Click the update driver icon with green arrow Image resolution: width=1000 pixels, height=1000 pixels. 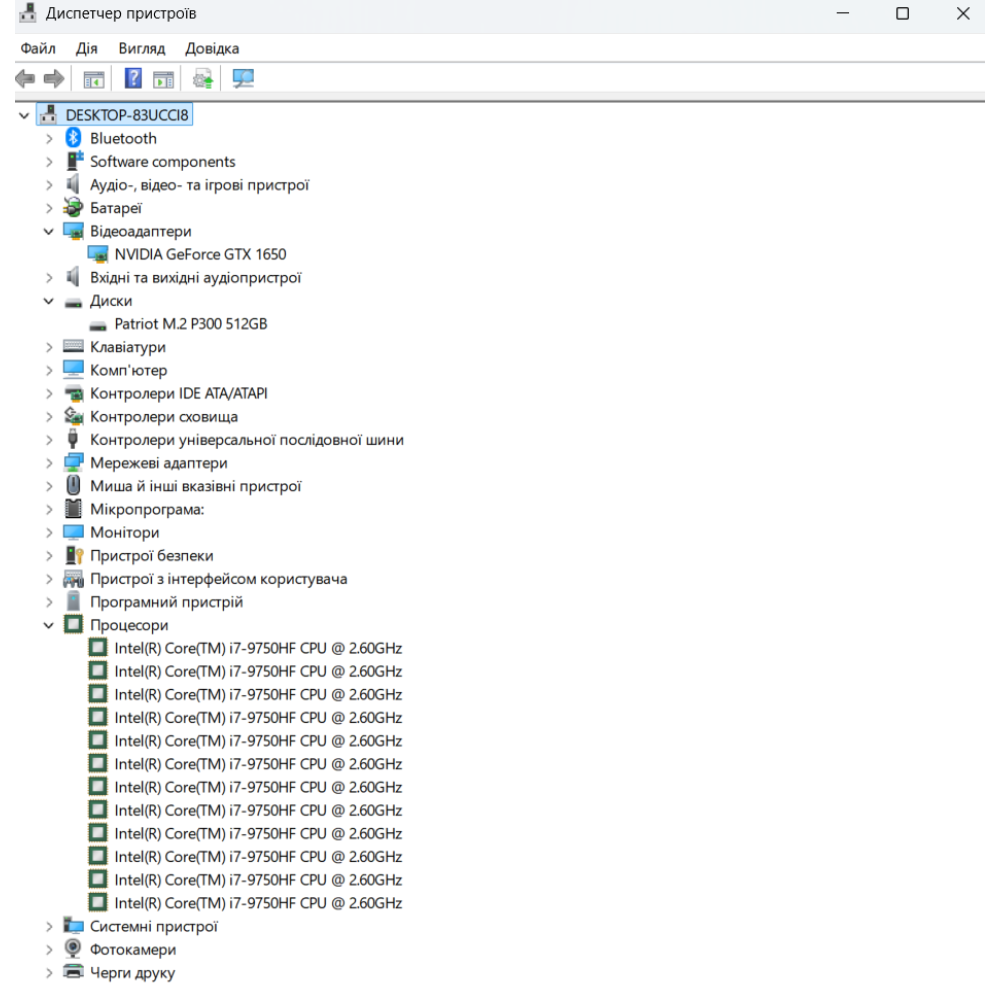click(x=203, y=80)
